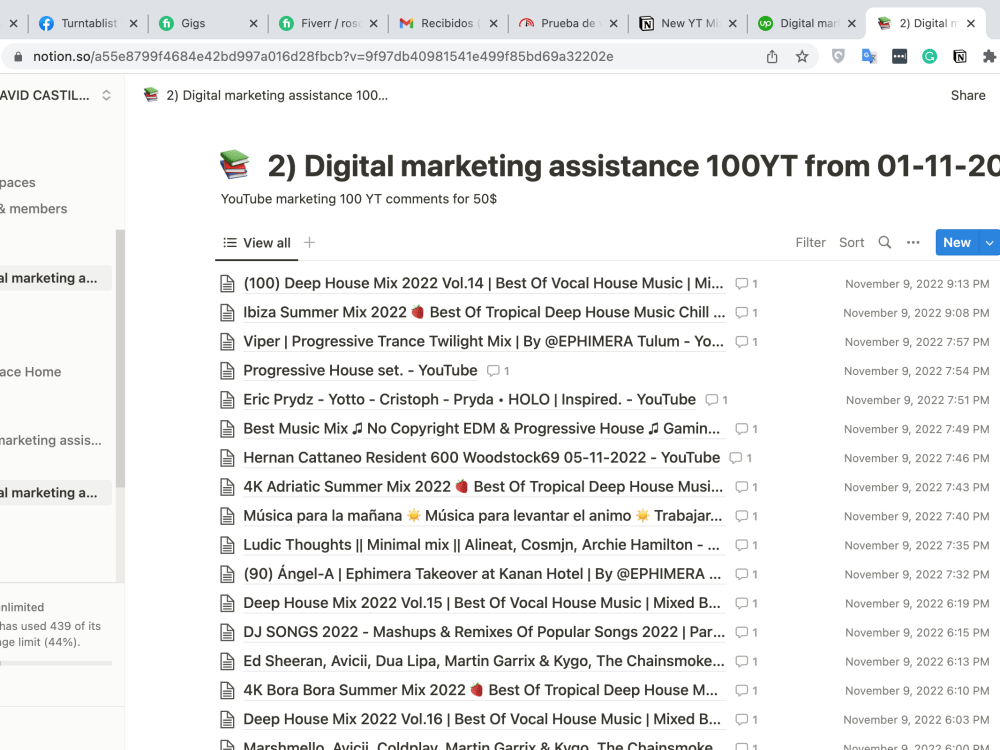Click the breadcrumb Digital marketing assistance 100
This screenshot has width=1000, height=750.
(277, 95)
